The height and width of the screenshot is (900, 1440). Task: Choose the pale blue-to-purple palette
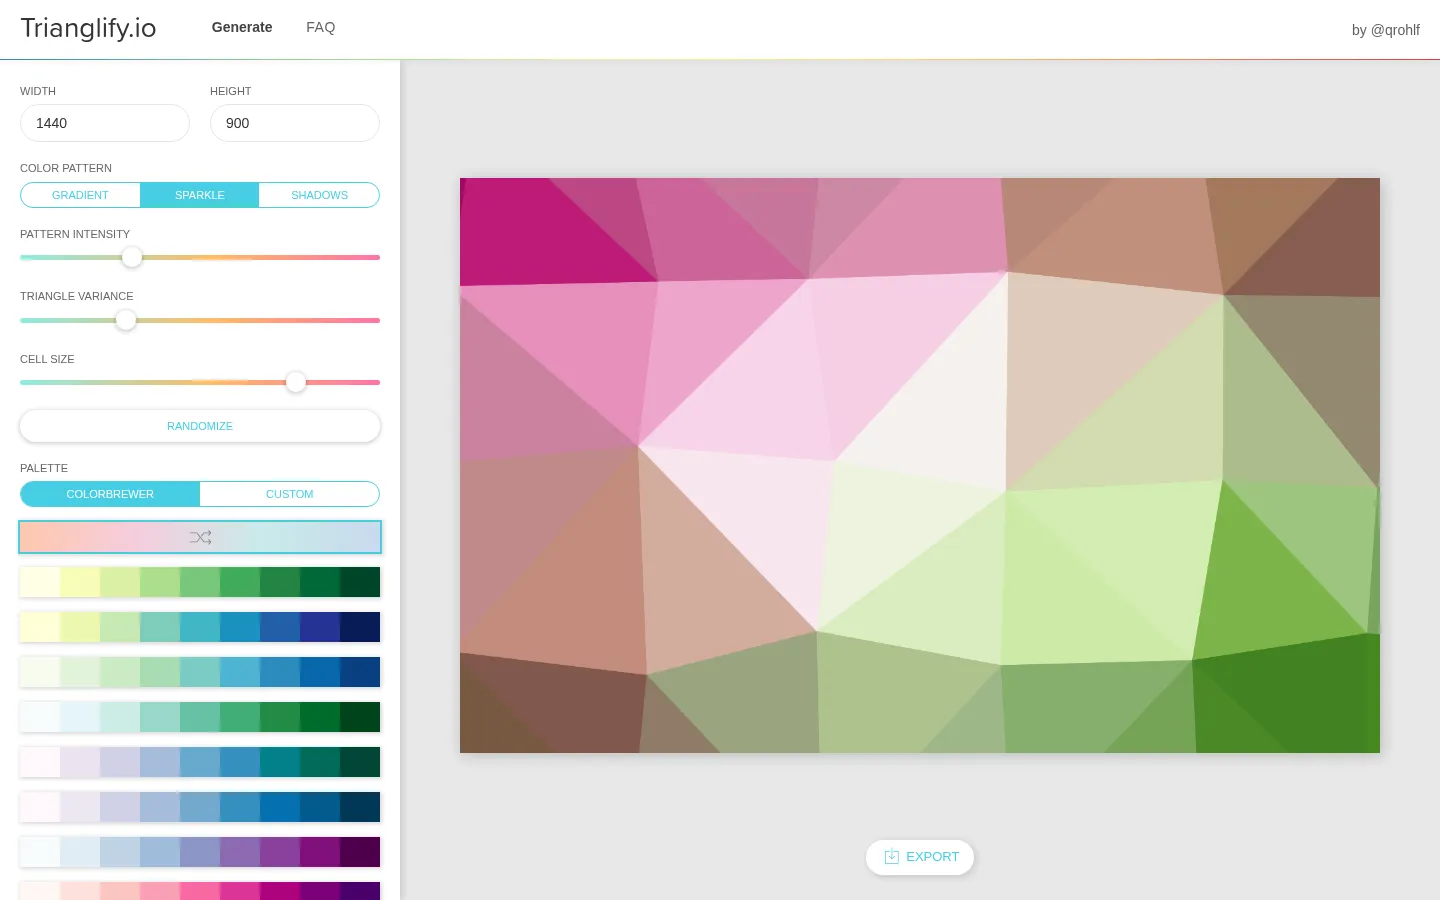coord(200,852)
